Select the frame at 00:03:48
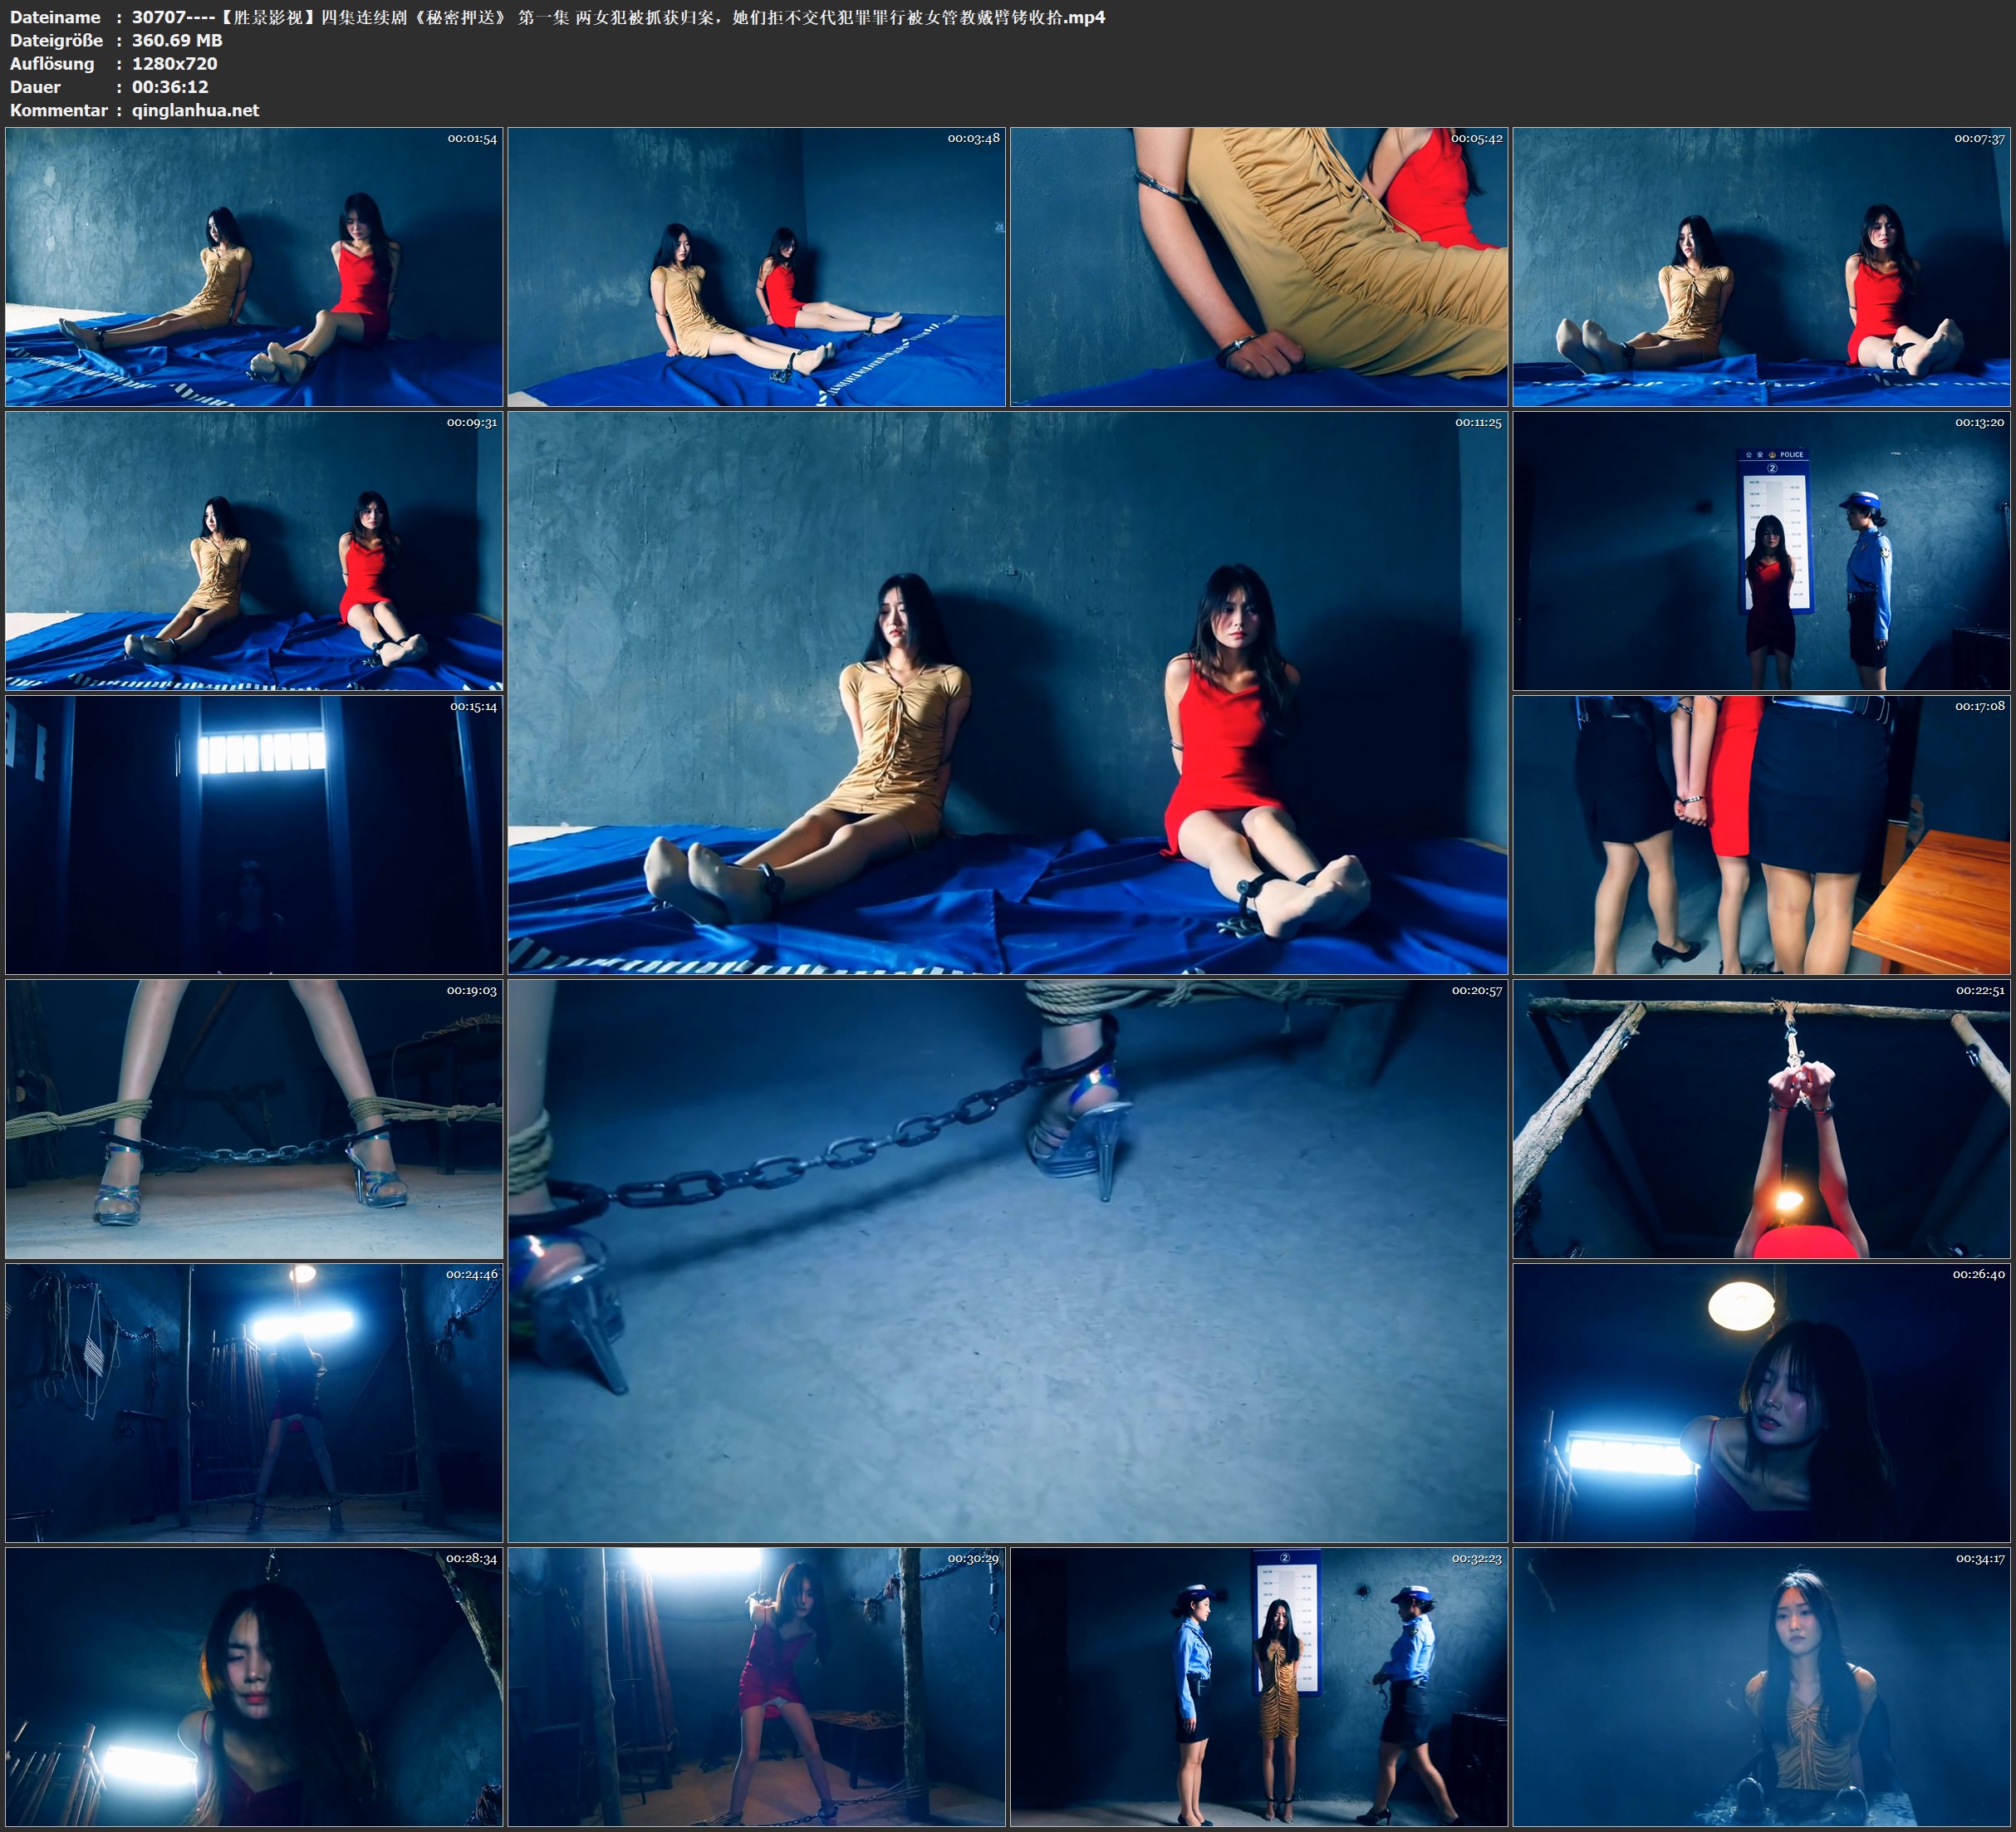This screenshot has width=2016, height=1832. coord(756,267)
